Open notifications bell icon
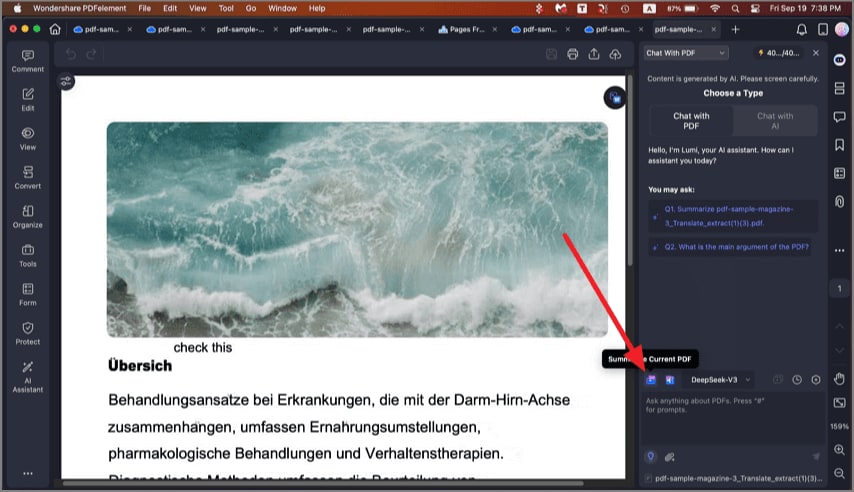854x492 pixels. pyautogui.click(x=802, y=29)
